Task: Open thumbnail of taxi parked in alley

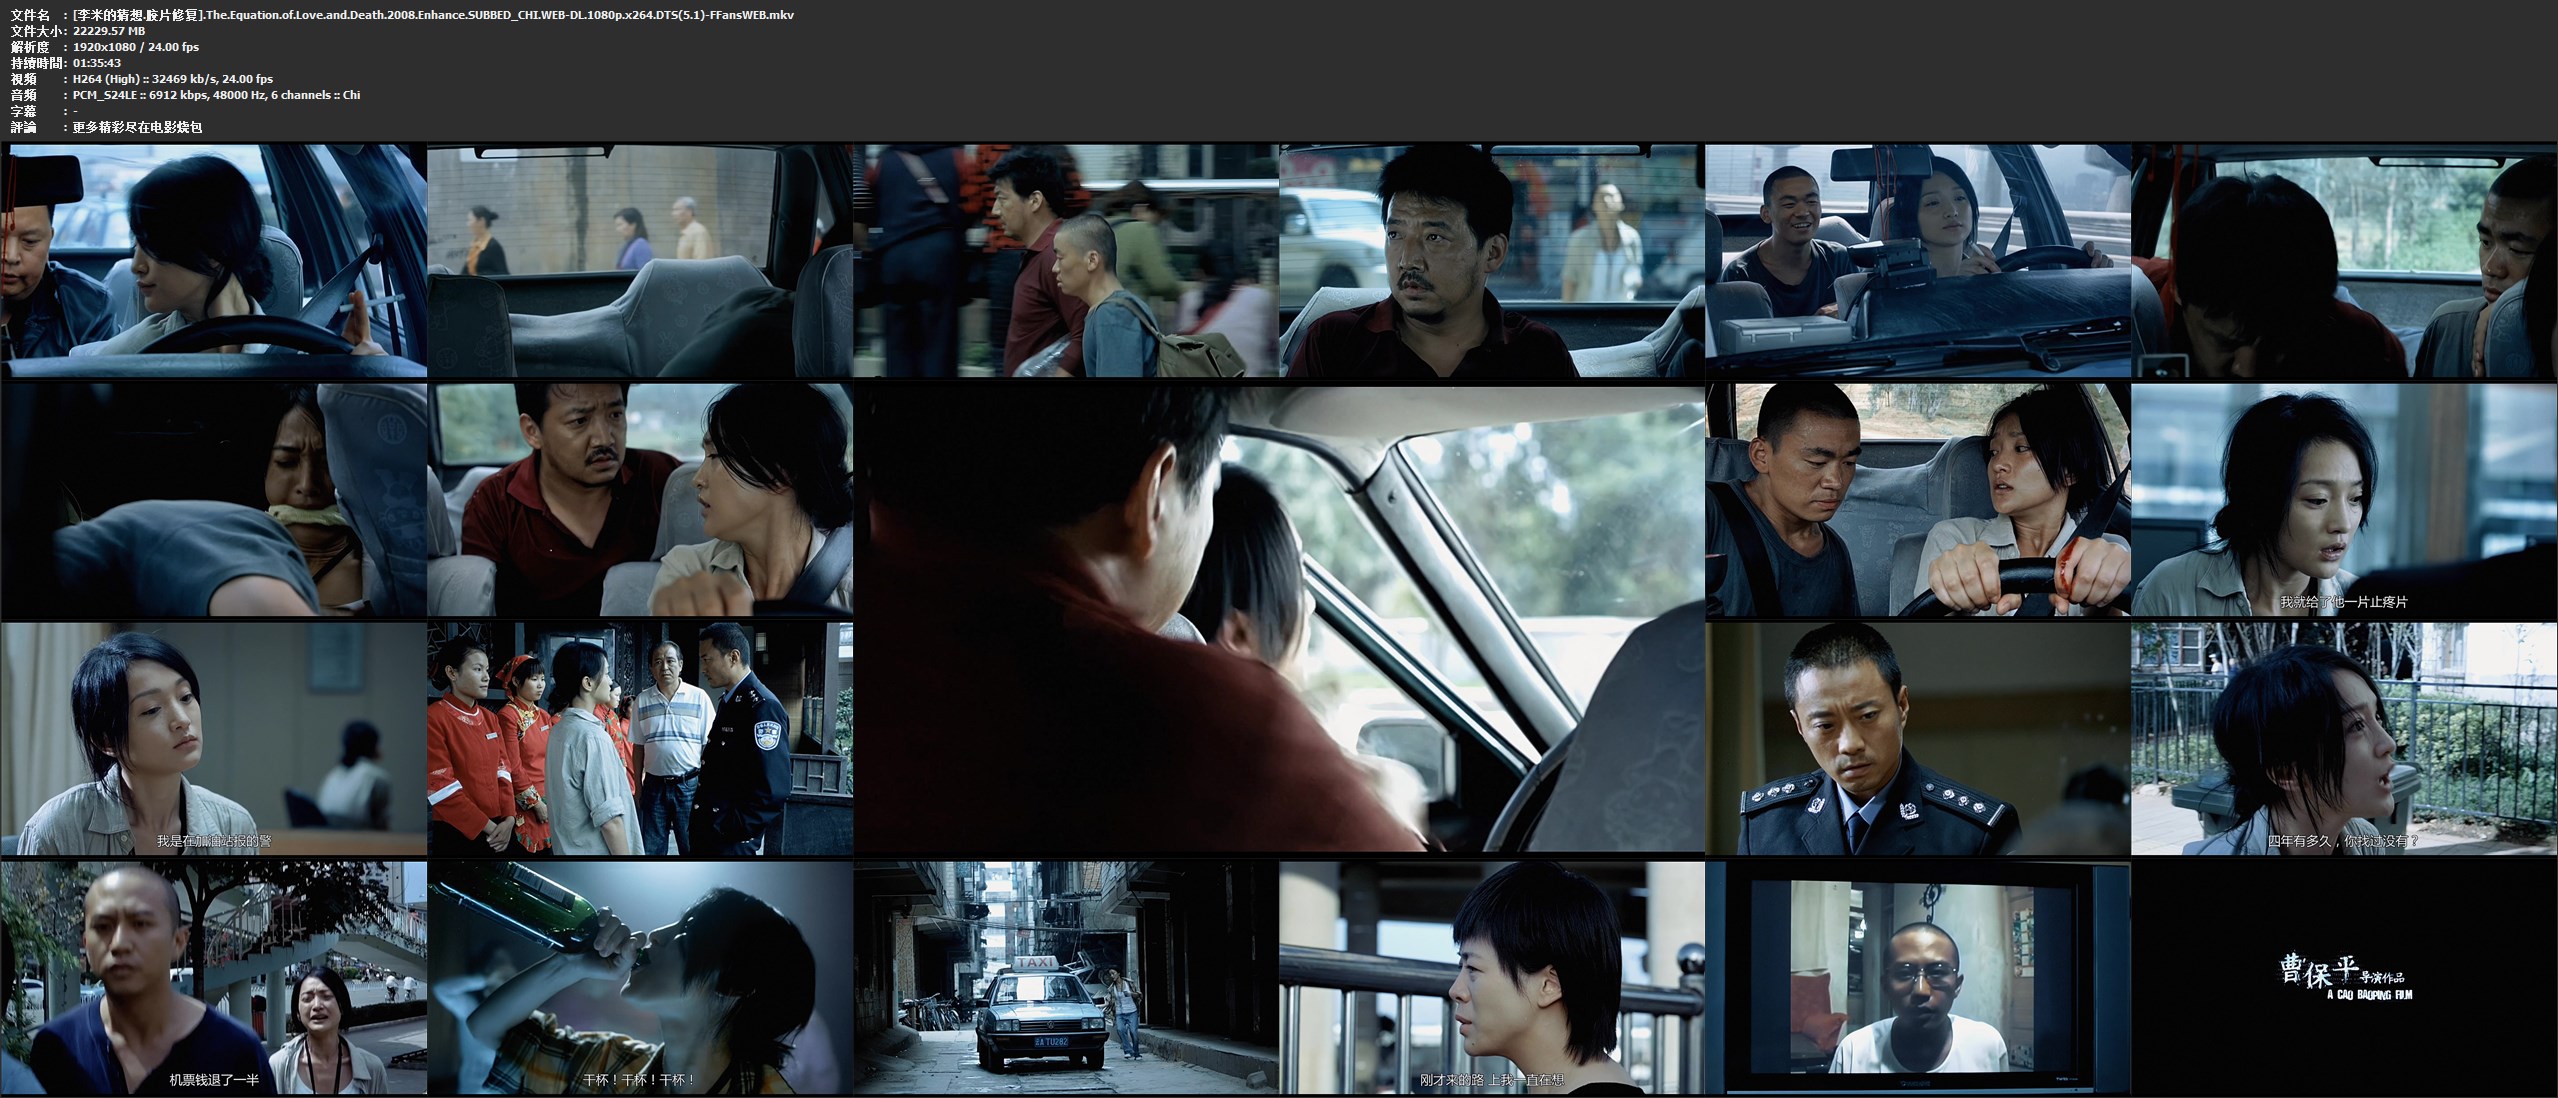Action: (x=1066, y=978)
